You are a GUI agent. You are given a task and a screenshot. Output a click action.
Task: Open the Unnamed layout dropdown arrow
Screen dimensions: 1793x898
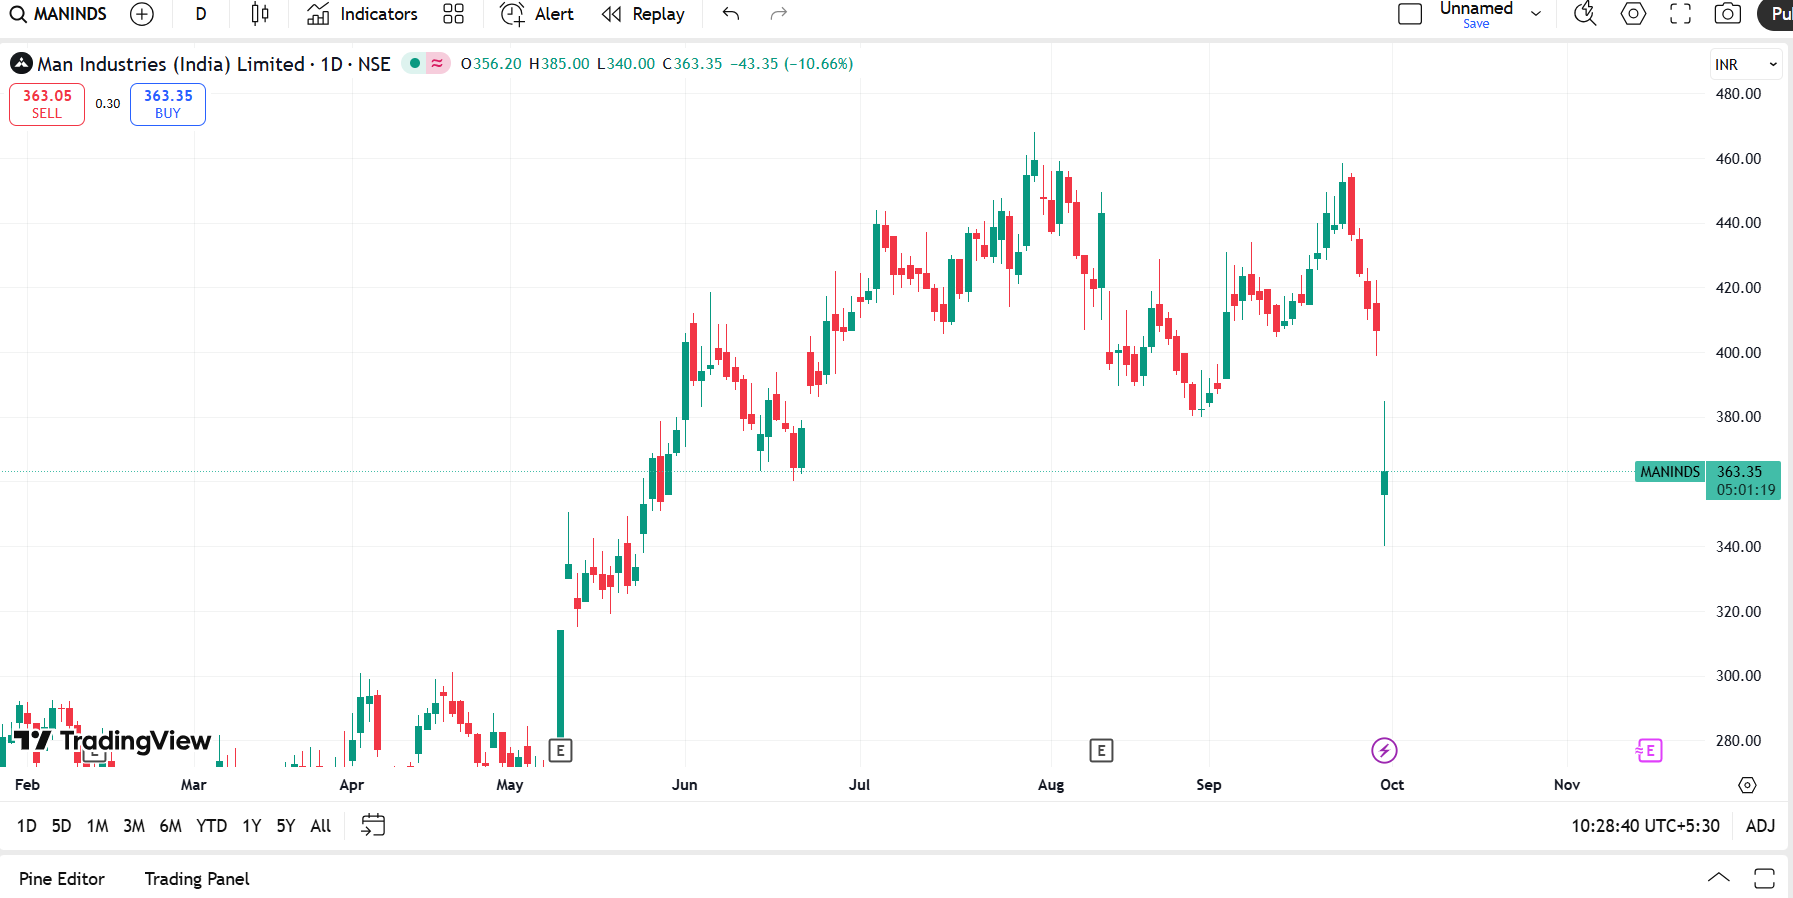pos(1536,14)
